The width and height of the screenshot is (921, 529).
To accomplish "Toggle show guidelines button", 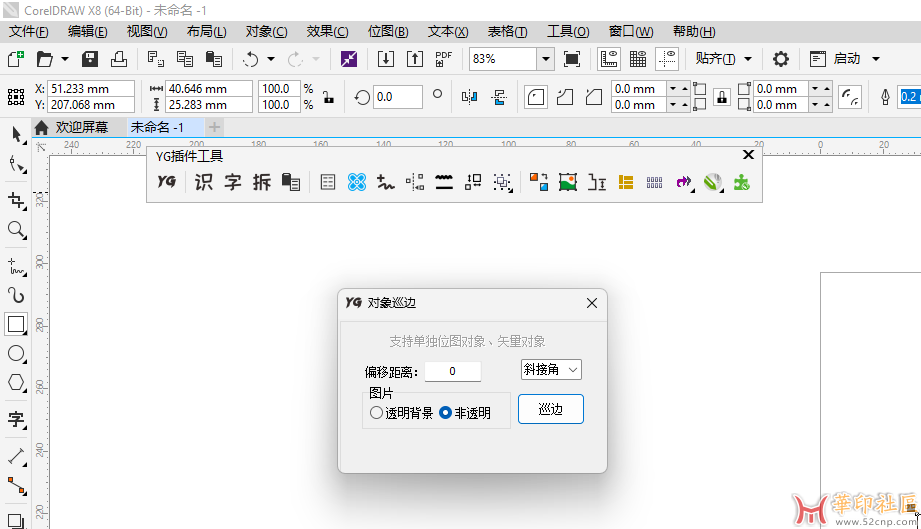I will point(667,59).
